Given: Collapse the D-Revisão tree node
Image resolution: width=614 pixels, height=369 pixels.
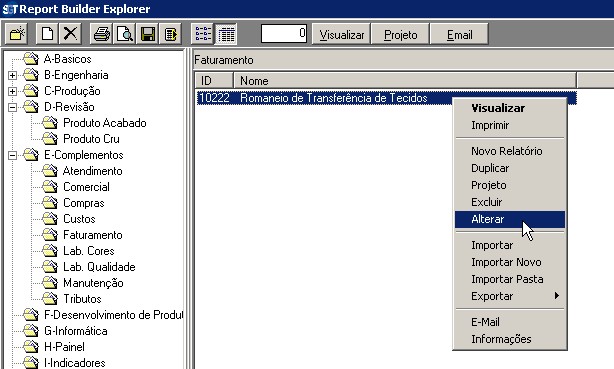Looking at the screenshot, I should coord(13,107).
